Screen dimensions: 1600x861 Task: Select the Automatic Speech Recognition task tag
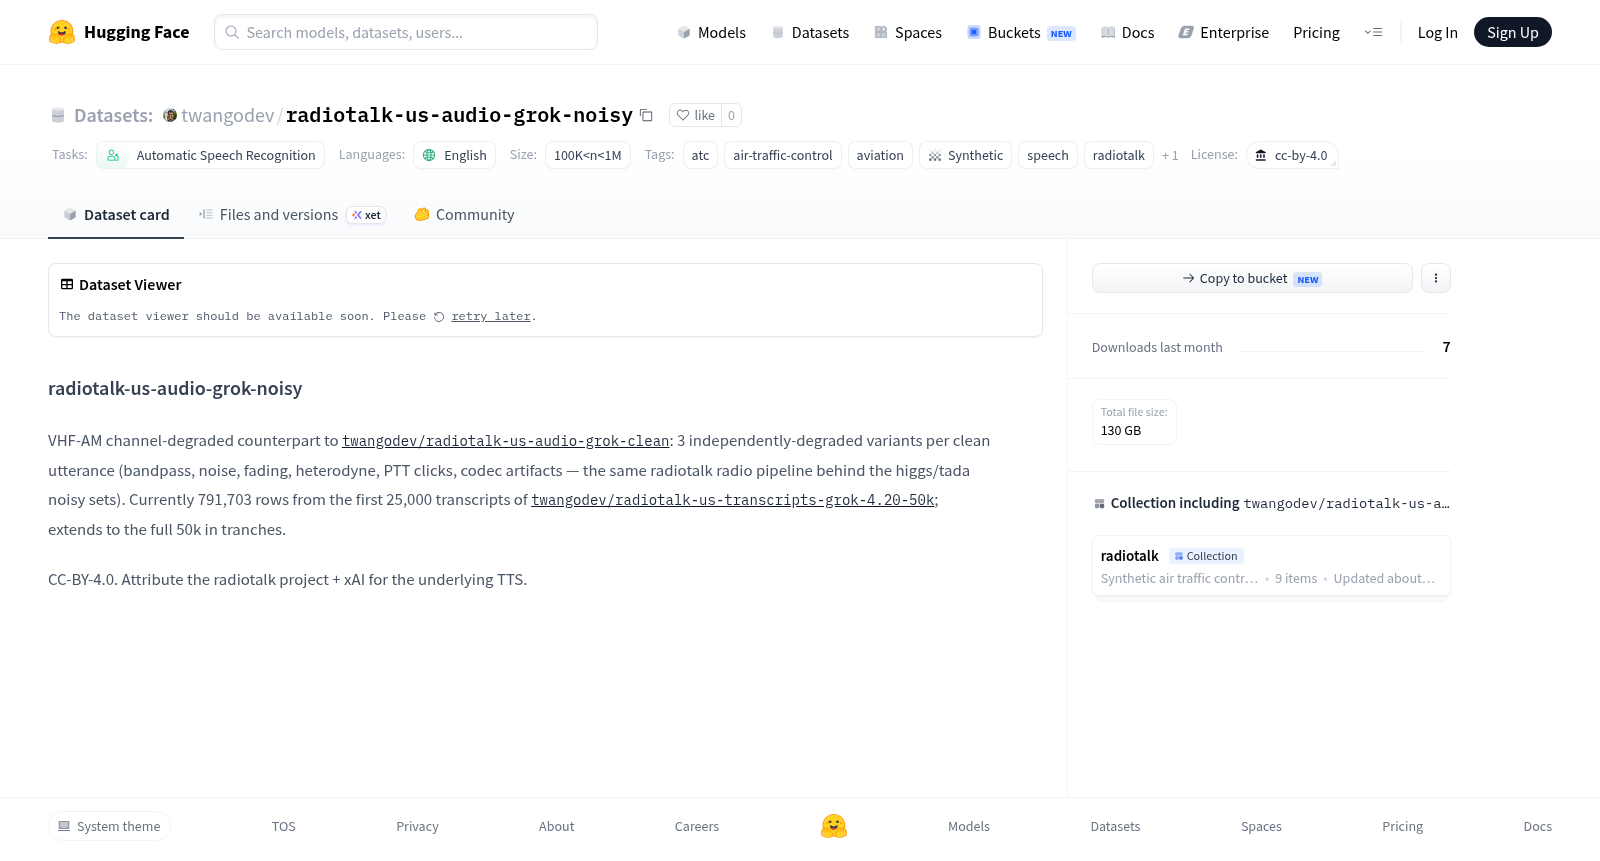point(211,155)
